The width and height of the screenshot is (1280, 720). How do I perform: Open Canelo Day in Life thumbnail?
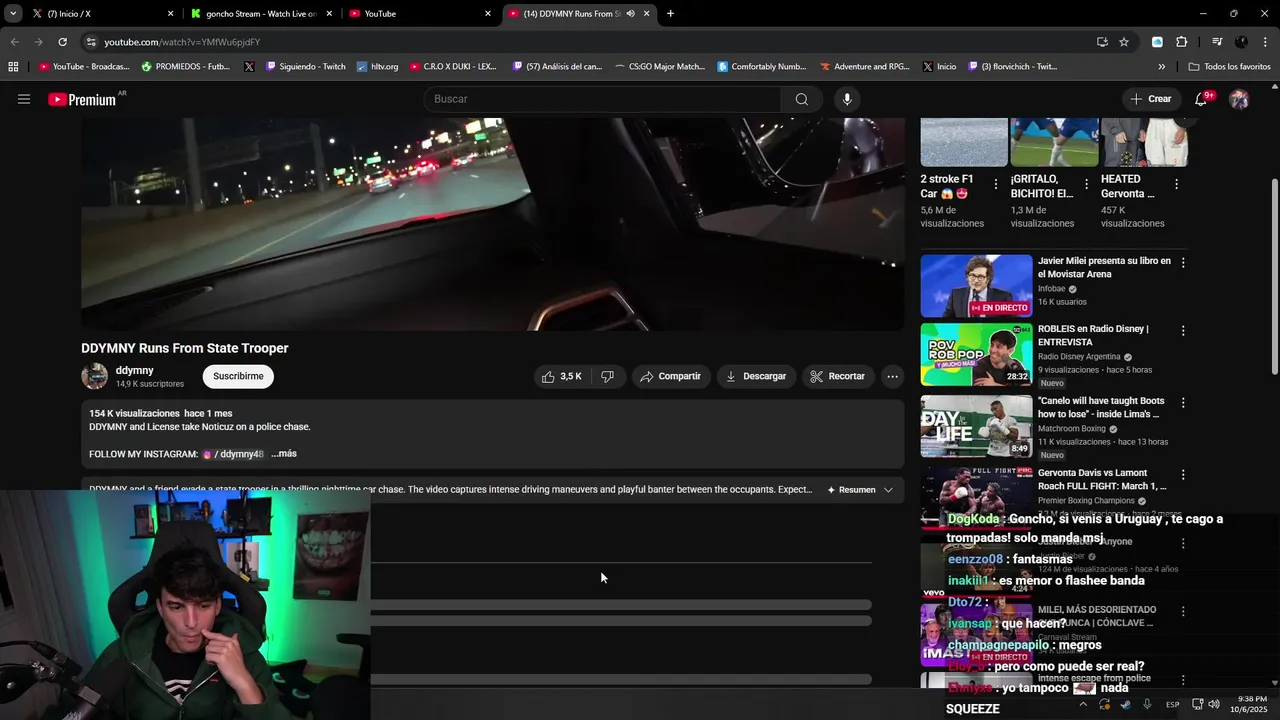coord(976,426)
